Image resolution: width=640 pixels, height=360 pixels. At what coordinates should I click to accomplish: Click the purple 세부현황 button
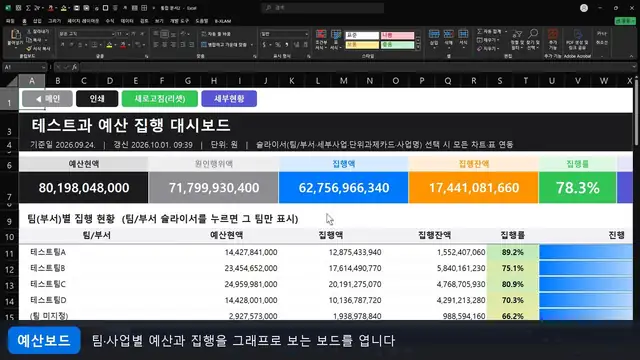pos(229,98)
